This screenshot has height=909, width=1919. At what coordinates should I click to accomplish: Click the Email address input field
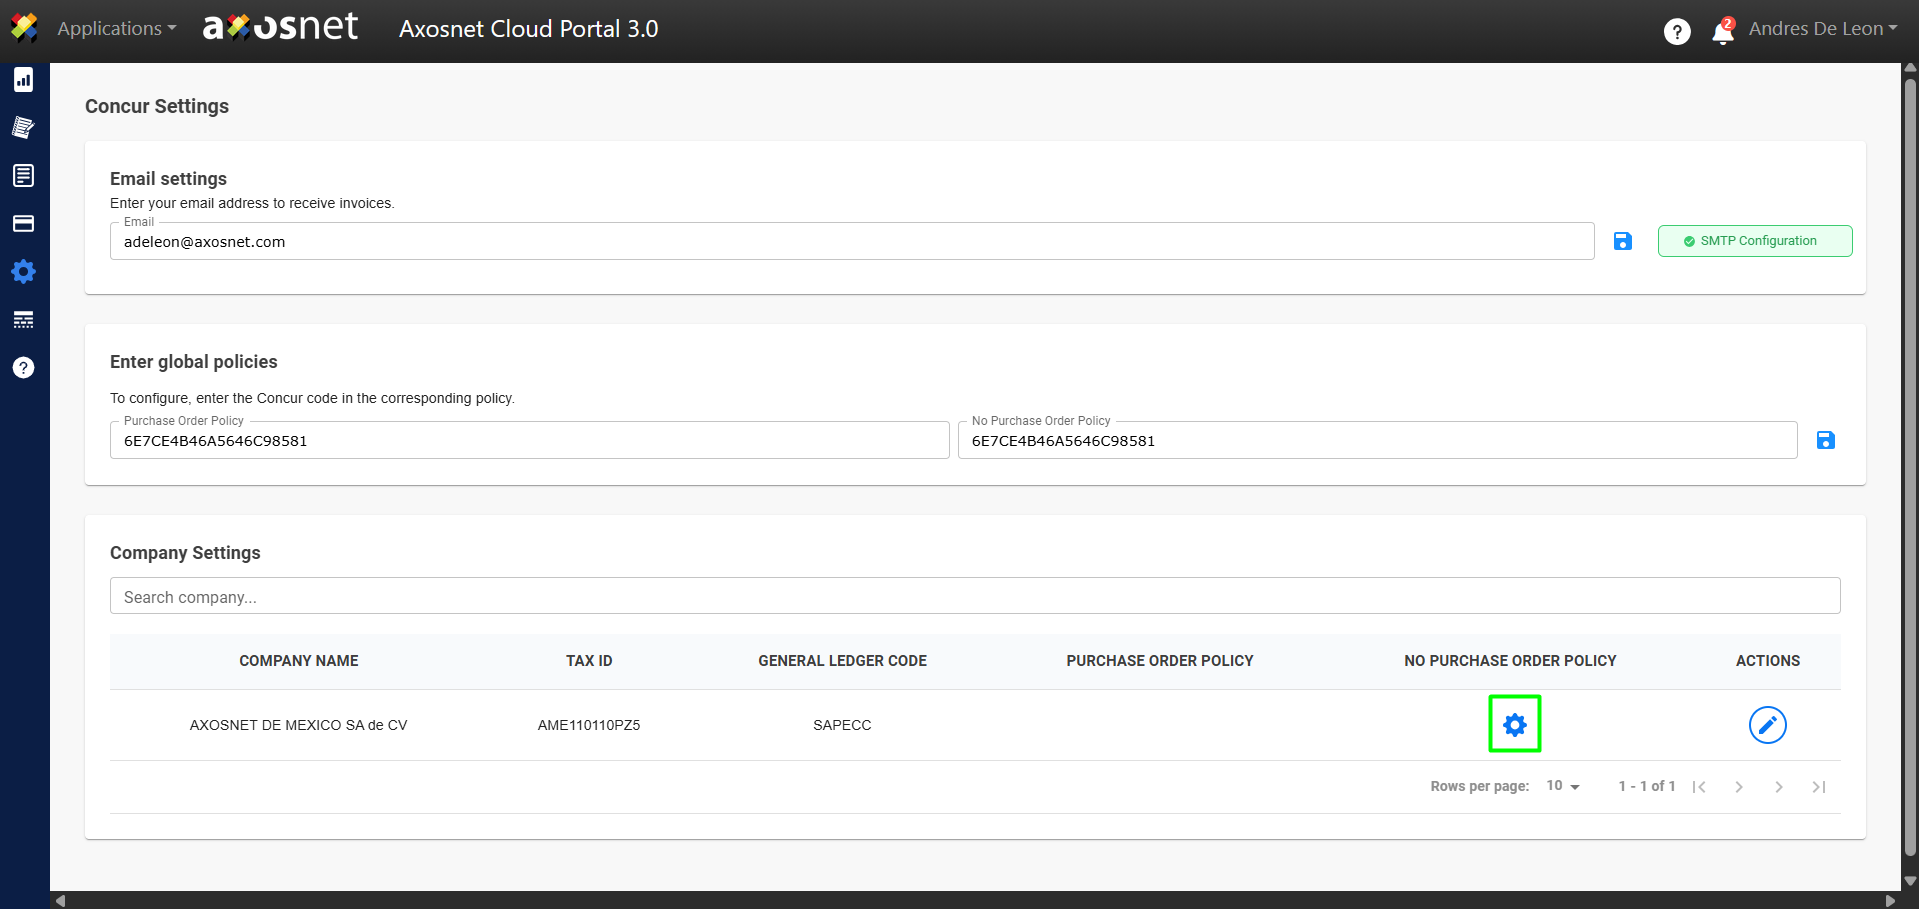click(852, 241)
